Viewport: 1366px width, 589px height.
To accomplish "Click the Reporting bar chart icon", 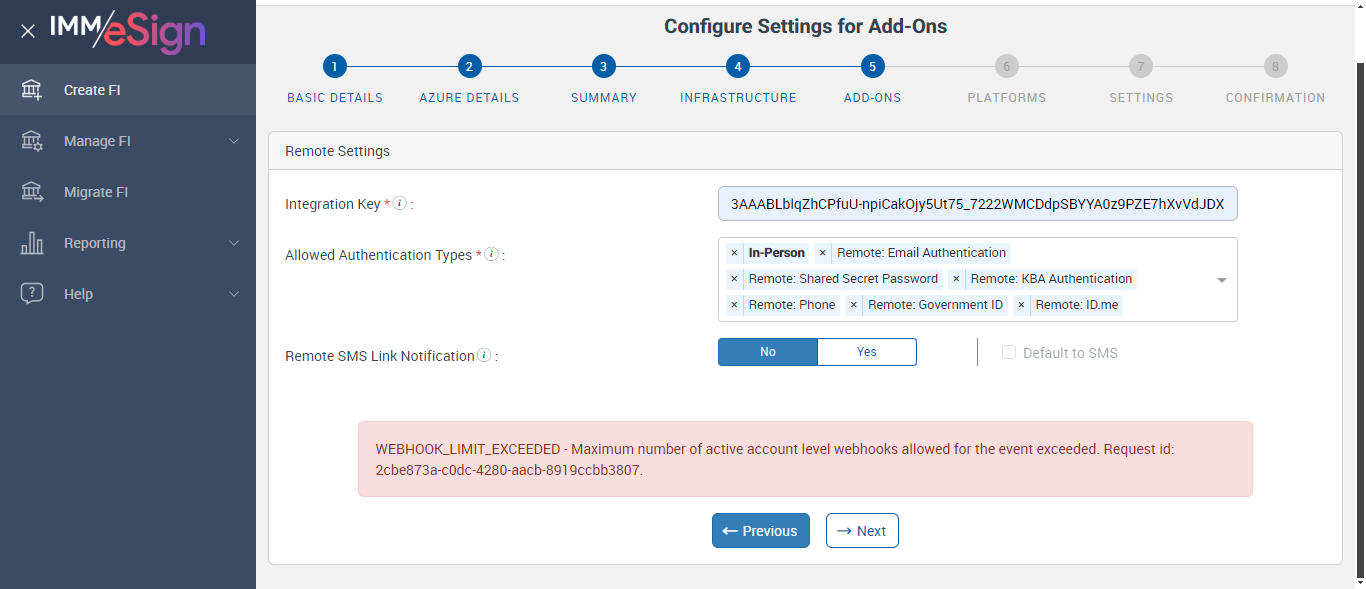I will click(x=32, y=243).
